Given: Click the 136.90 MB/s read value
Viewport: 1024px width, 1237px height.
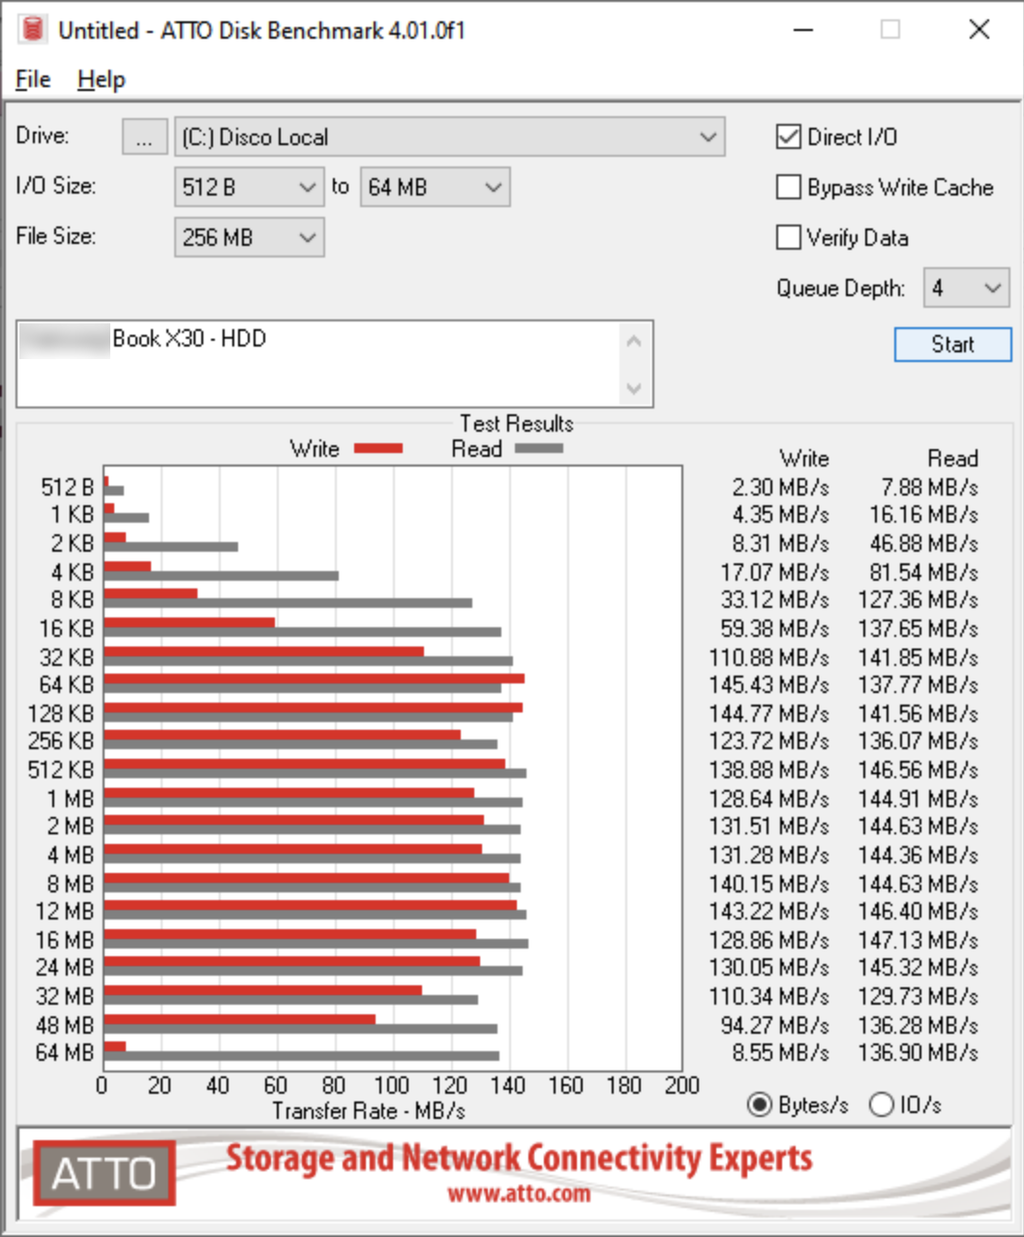Looking at the screenshot, I should pyautogui.click(x=919, y=1053).
